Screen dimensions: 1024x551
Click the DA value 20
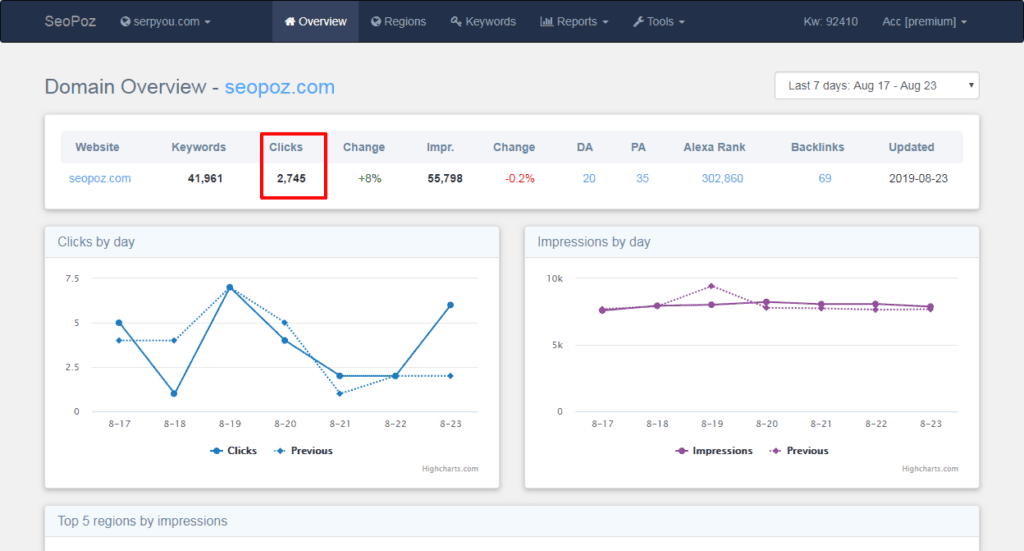(589, 178)
